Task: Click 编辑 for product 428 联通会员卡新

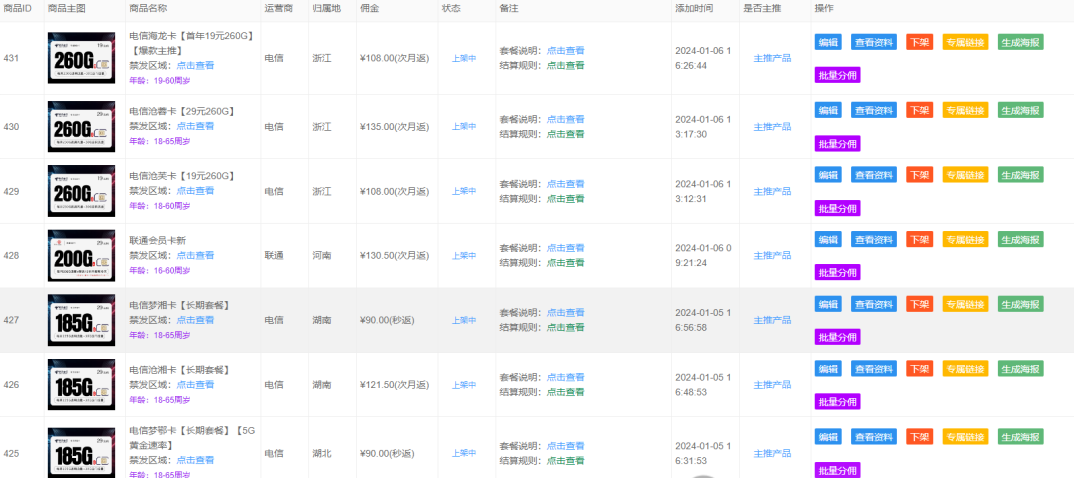Action: (828, 239)
